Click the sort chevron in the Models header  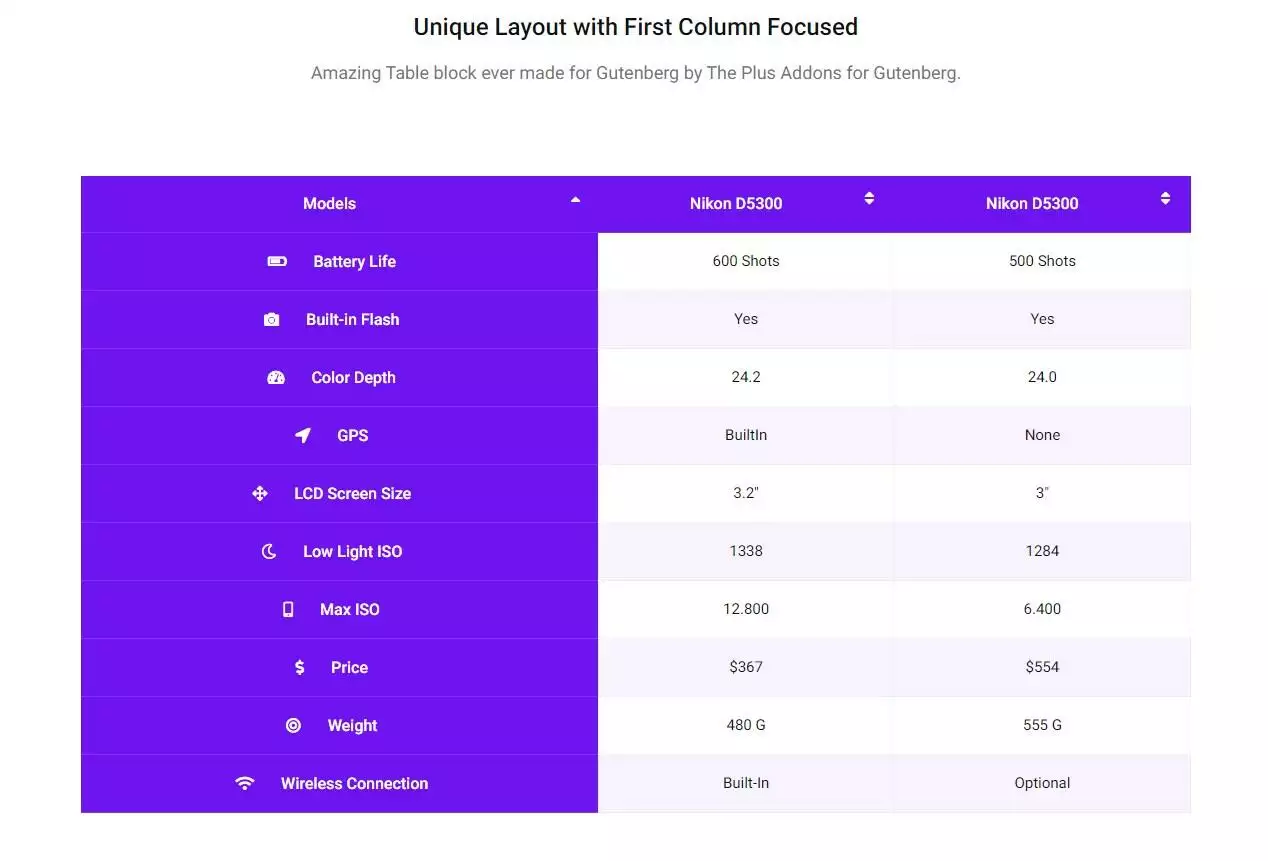[575, 200]
